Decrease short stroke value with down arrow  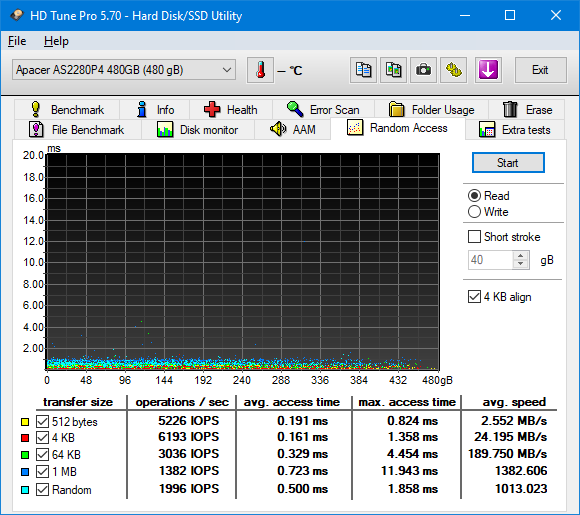coord(521,264)
